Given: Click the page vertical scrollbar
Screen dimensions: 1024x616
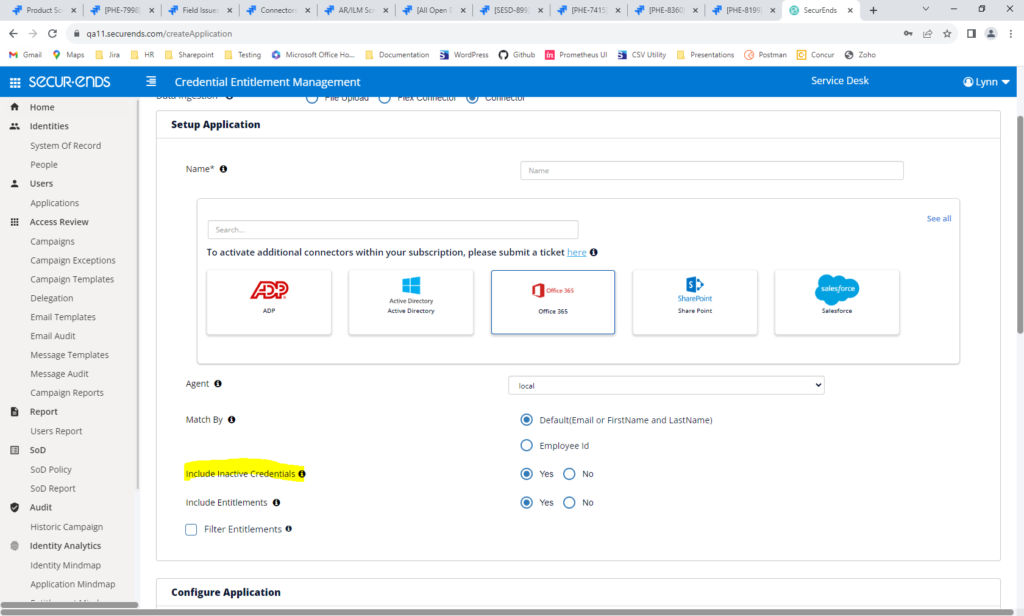Looking at the screenshot, I should (1019, 225).
